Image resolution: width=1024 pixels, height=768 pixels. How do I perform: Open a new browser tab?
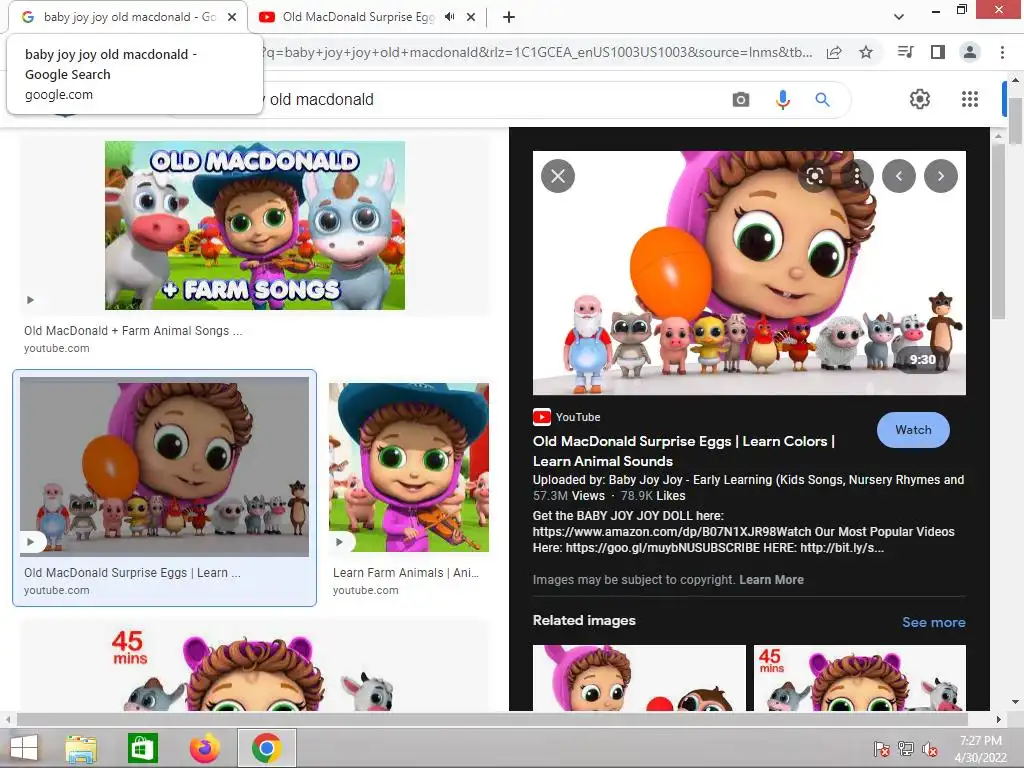pyautogui.click(x=509, y=18)
